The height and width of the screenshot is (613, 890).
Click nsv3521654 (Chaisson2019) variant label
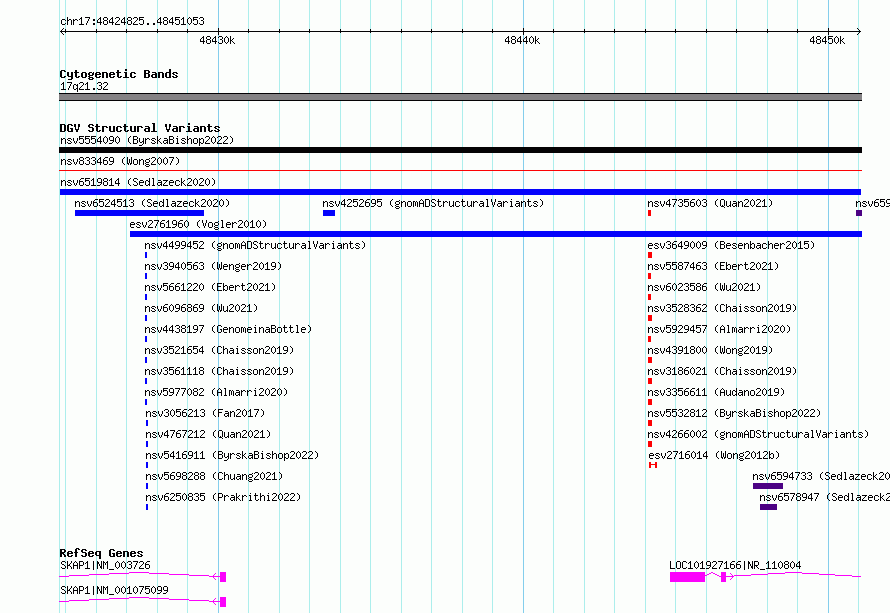tap(219, 350)
